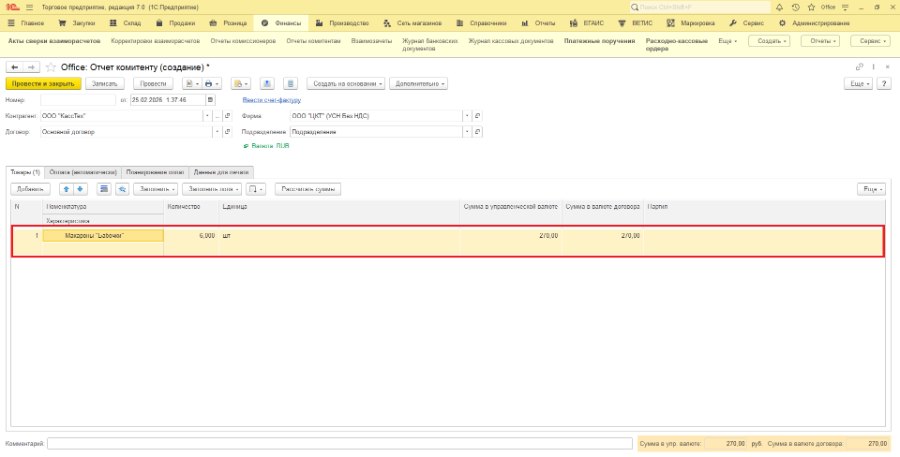Go forward with the right arrow button
Image resolution: width=900 pixels, height=457 pixels.
[31, 67]
